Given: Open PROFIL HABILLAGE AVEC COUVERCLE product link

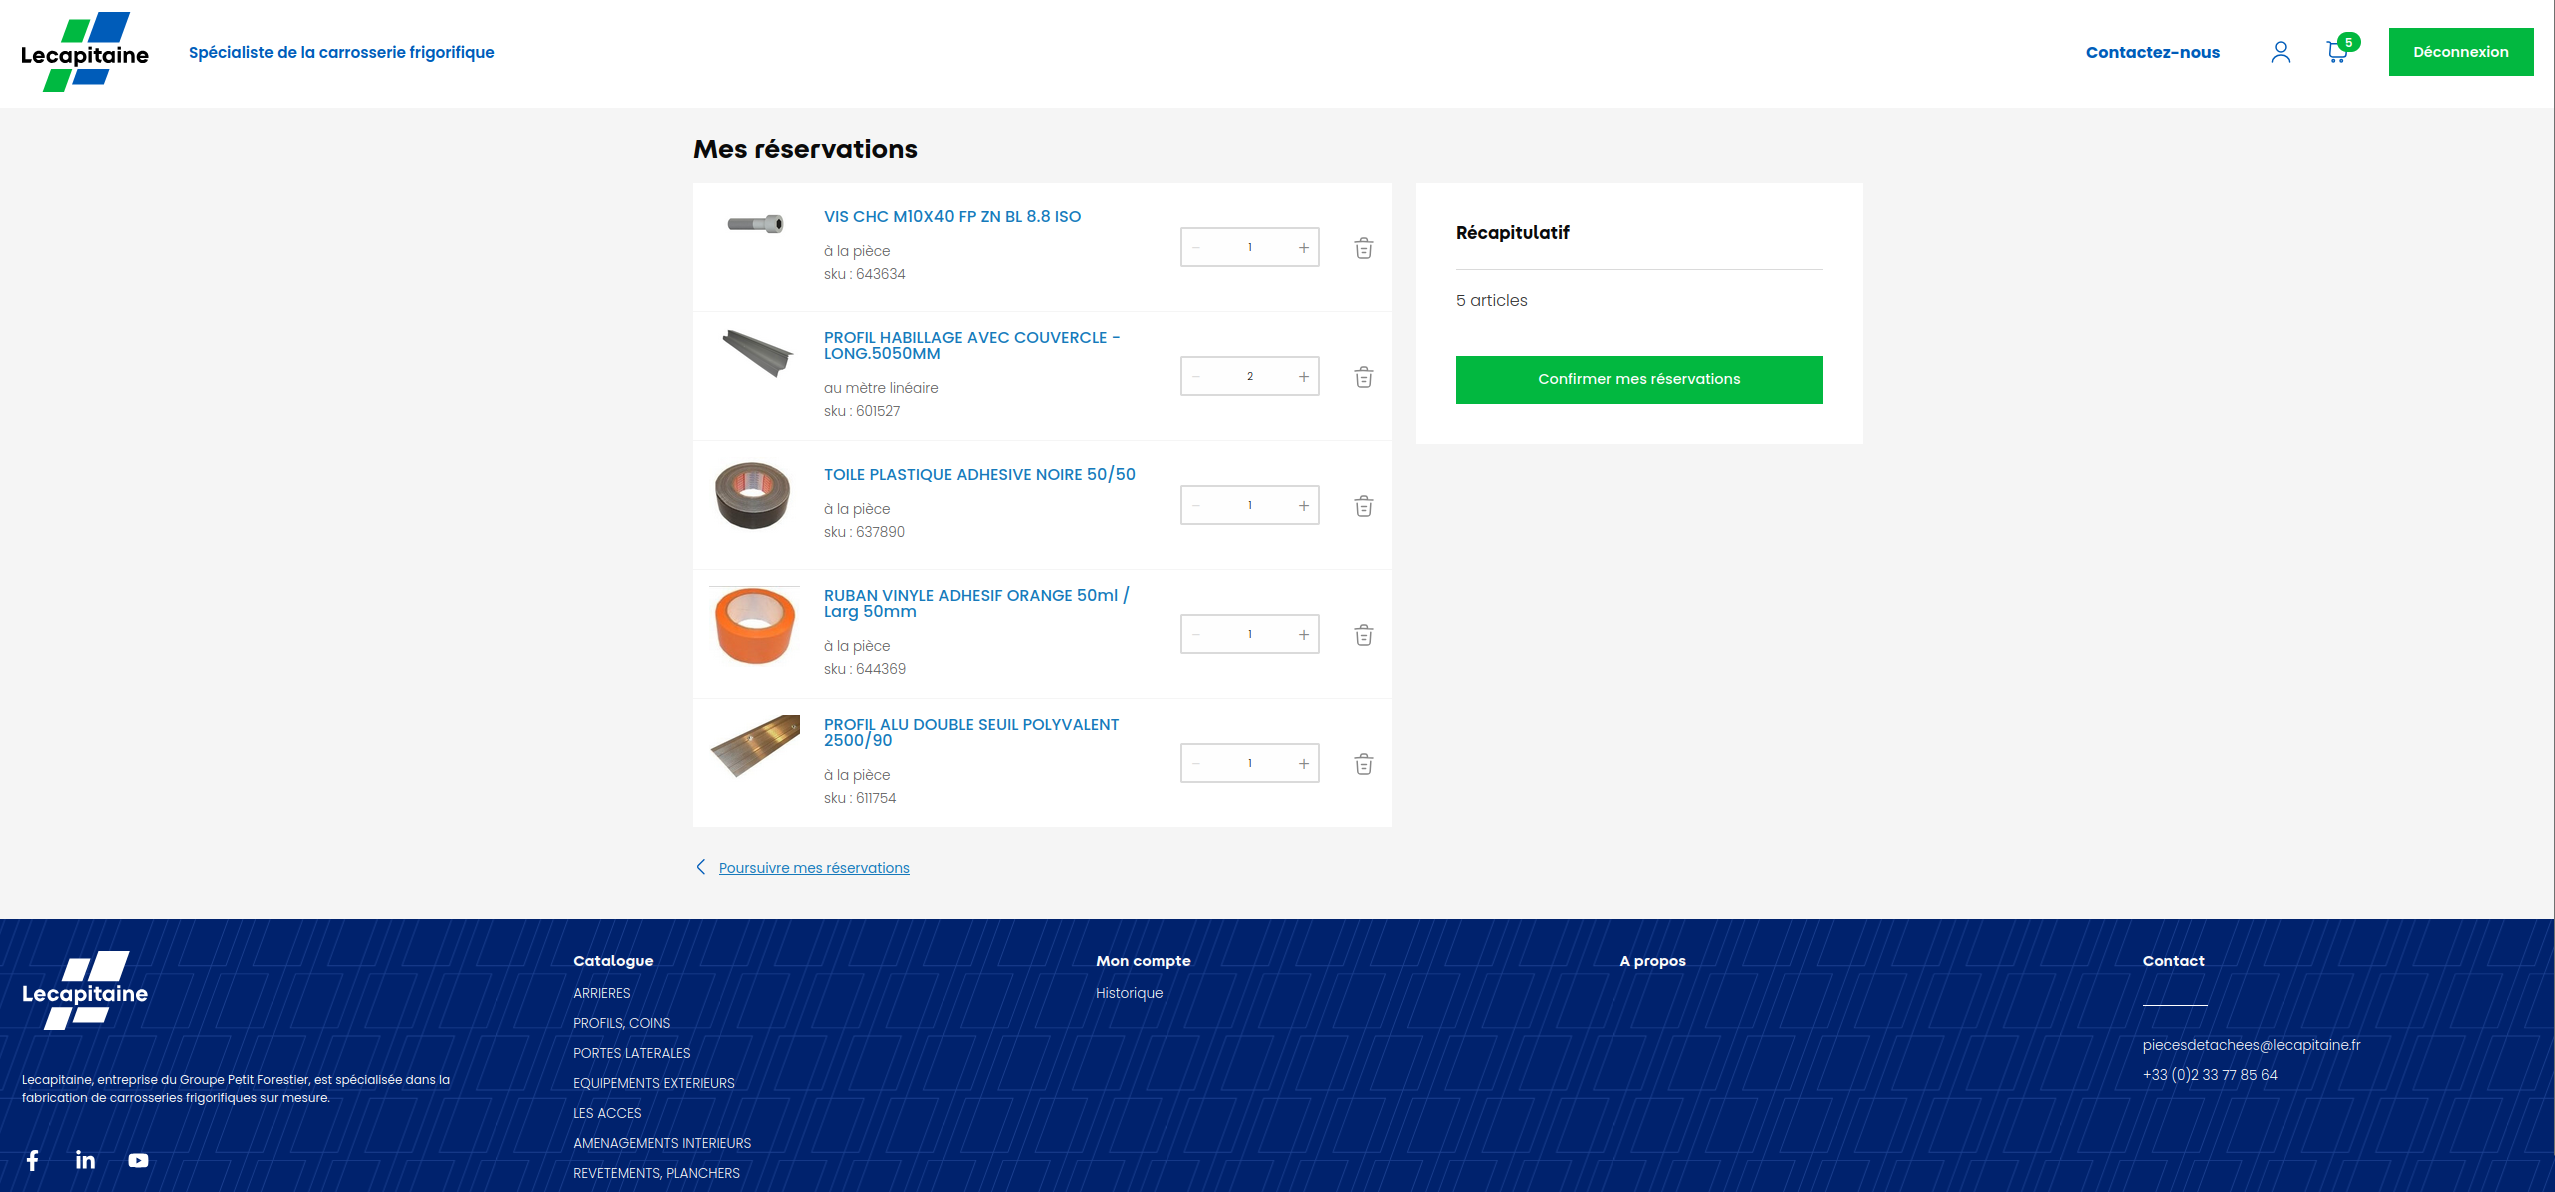Looking at the screenshot, I should pyautogui.click(x=972, y=345).
